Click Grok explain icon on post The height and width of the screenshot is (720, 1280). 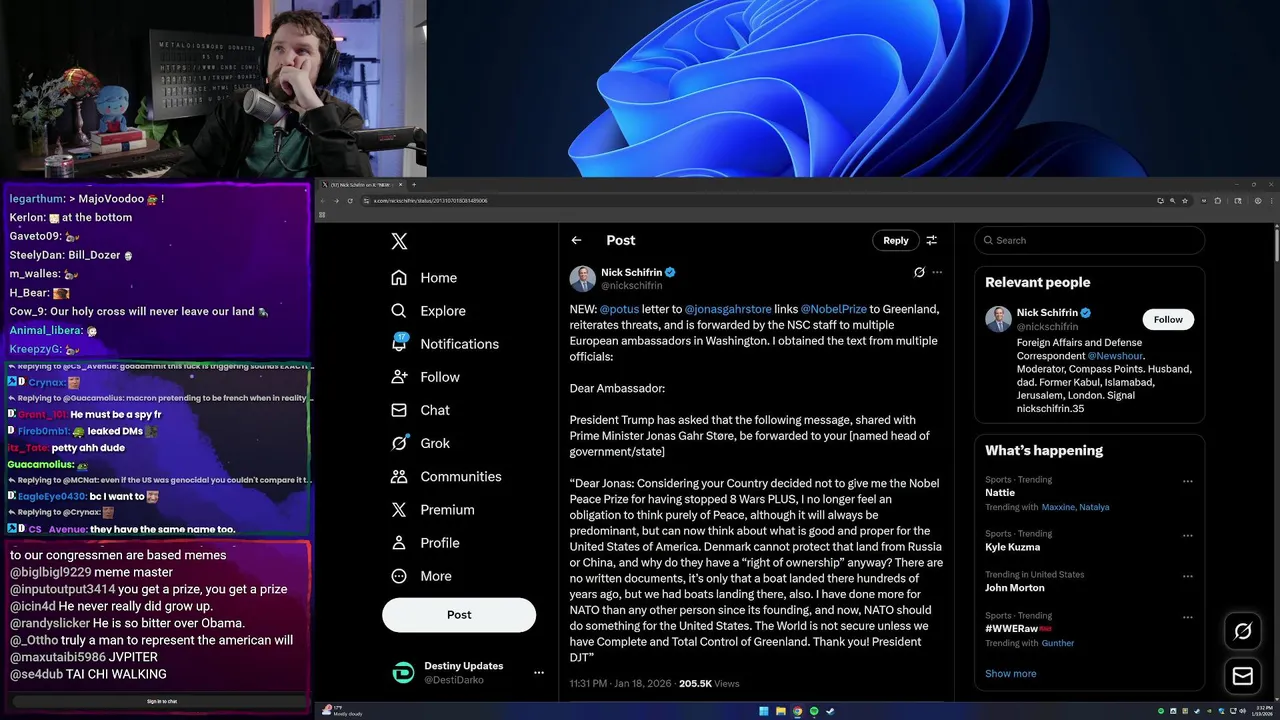pos(919,272)
